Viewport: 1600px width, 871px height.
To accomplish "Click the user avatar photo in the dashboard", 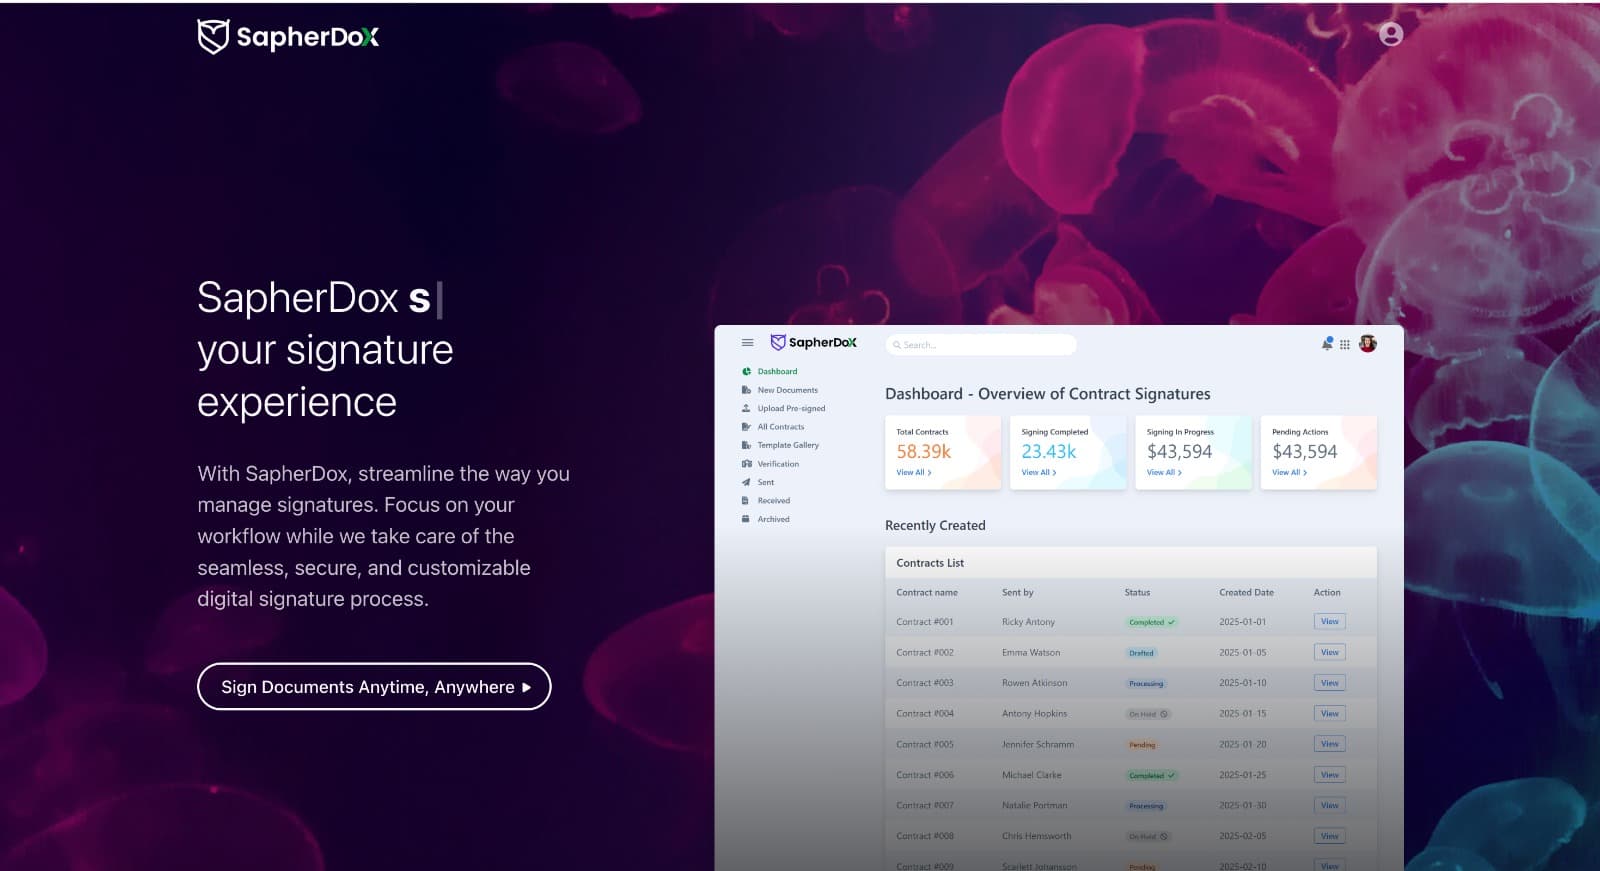I will click(1368, 344).
